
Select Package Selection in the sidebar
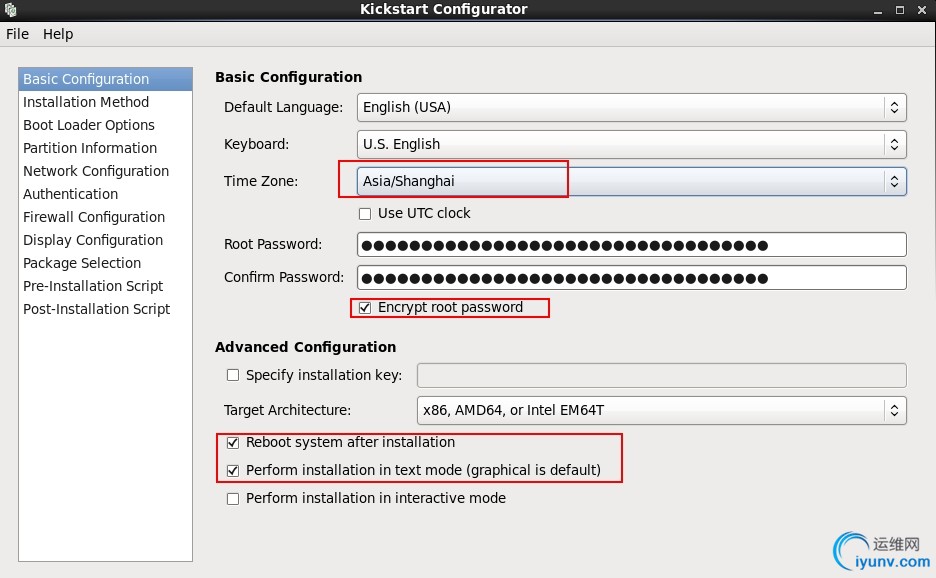[82, 263]
